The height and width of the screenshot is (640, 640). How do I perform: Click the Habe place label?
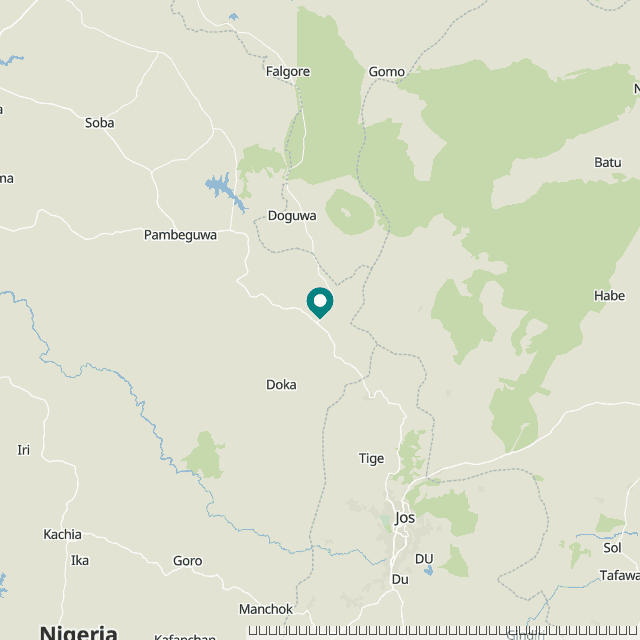(609, 296)
